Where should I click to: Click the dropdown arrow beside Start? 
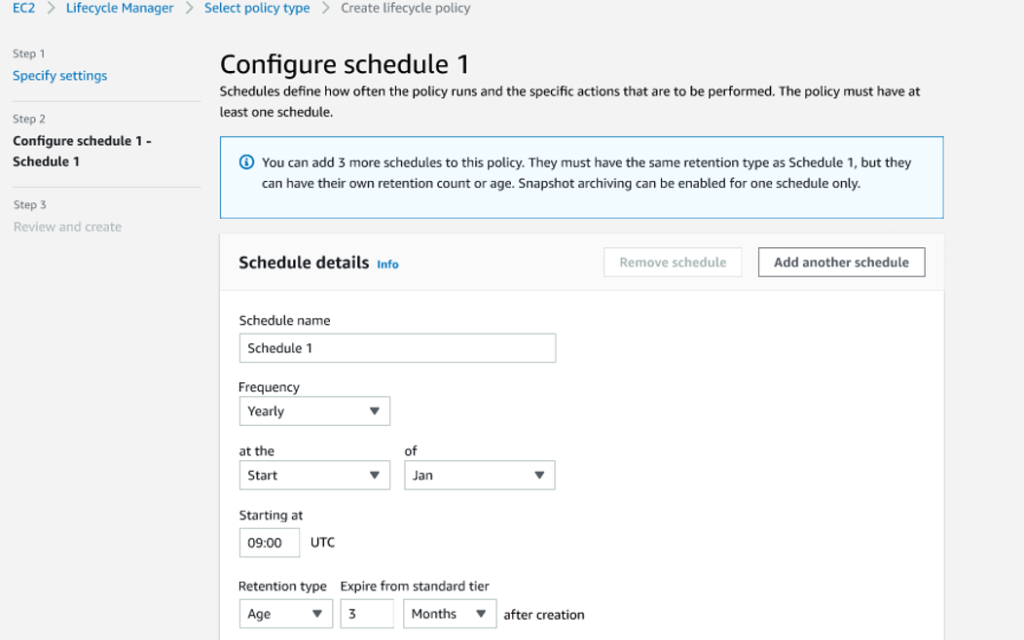tap(376, 475)
